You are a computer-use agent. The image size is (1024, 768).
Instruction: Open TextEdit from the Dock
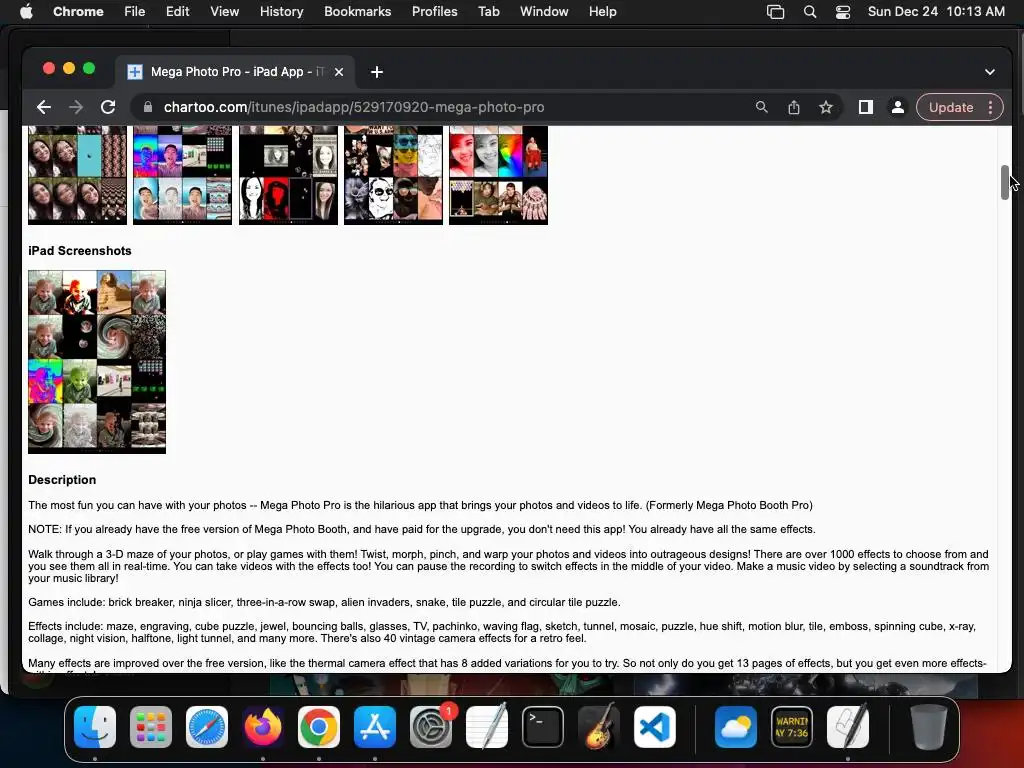point(487,727)
